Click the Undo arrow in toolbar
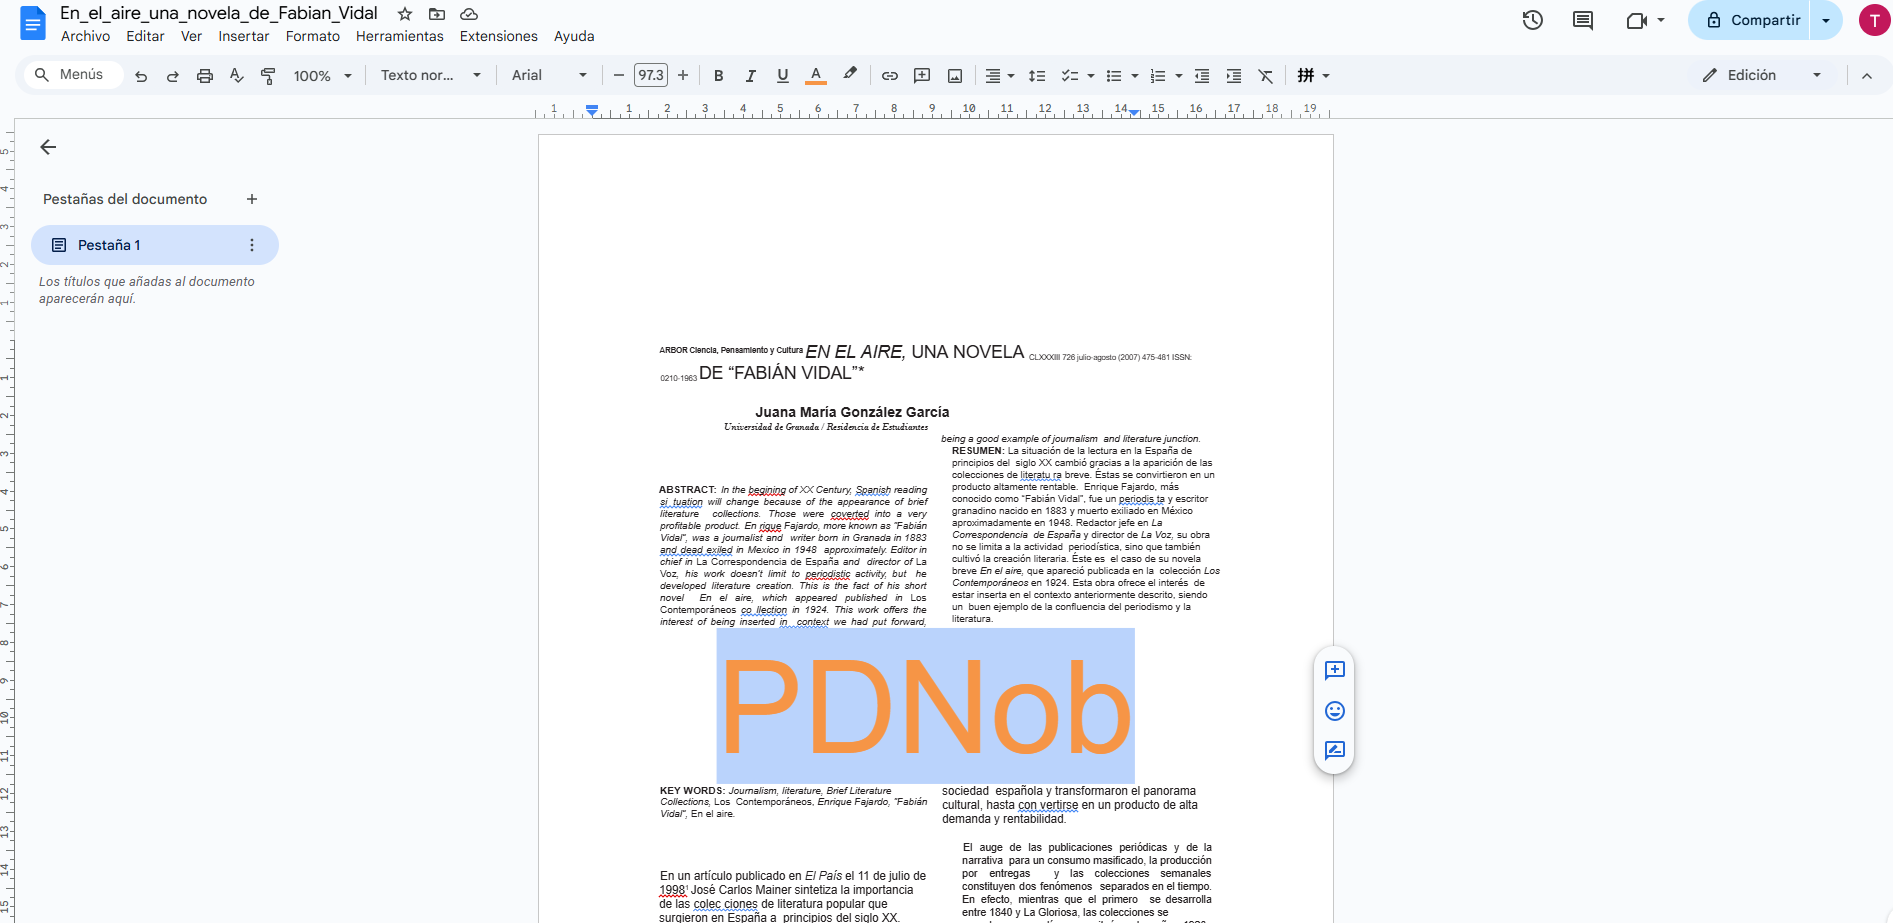 [x=141, y=76]
